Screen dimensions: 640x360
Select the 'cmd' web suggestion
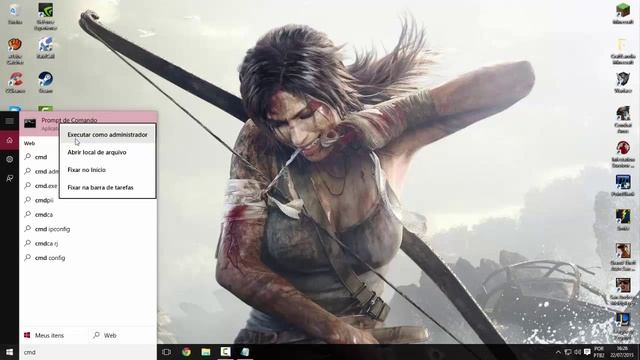pyautogui.click(x=41, y=157)
